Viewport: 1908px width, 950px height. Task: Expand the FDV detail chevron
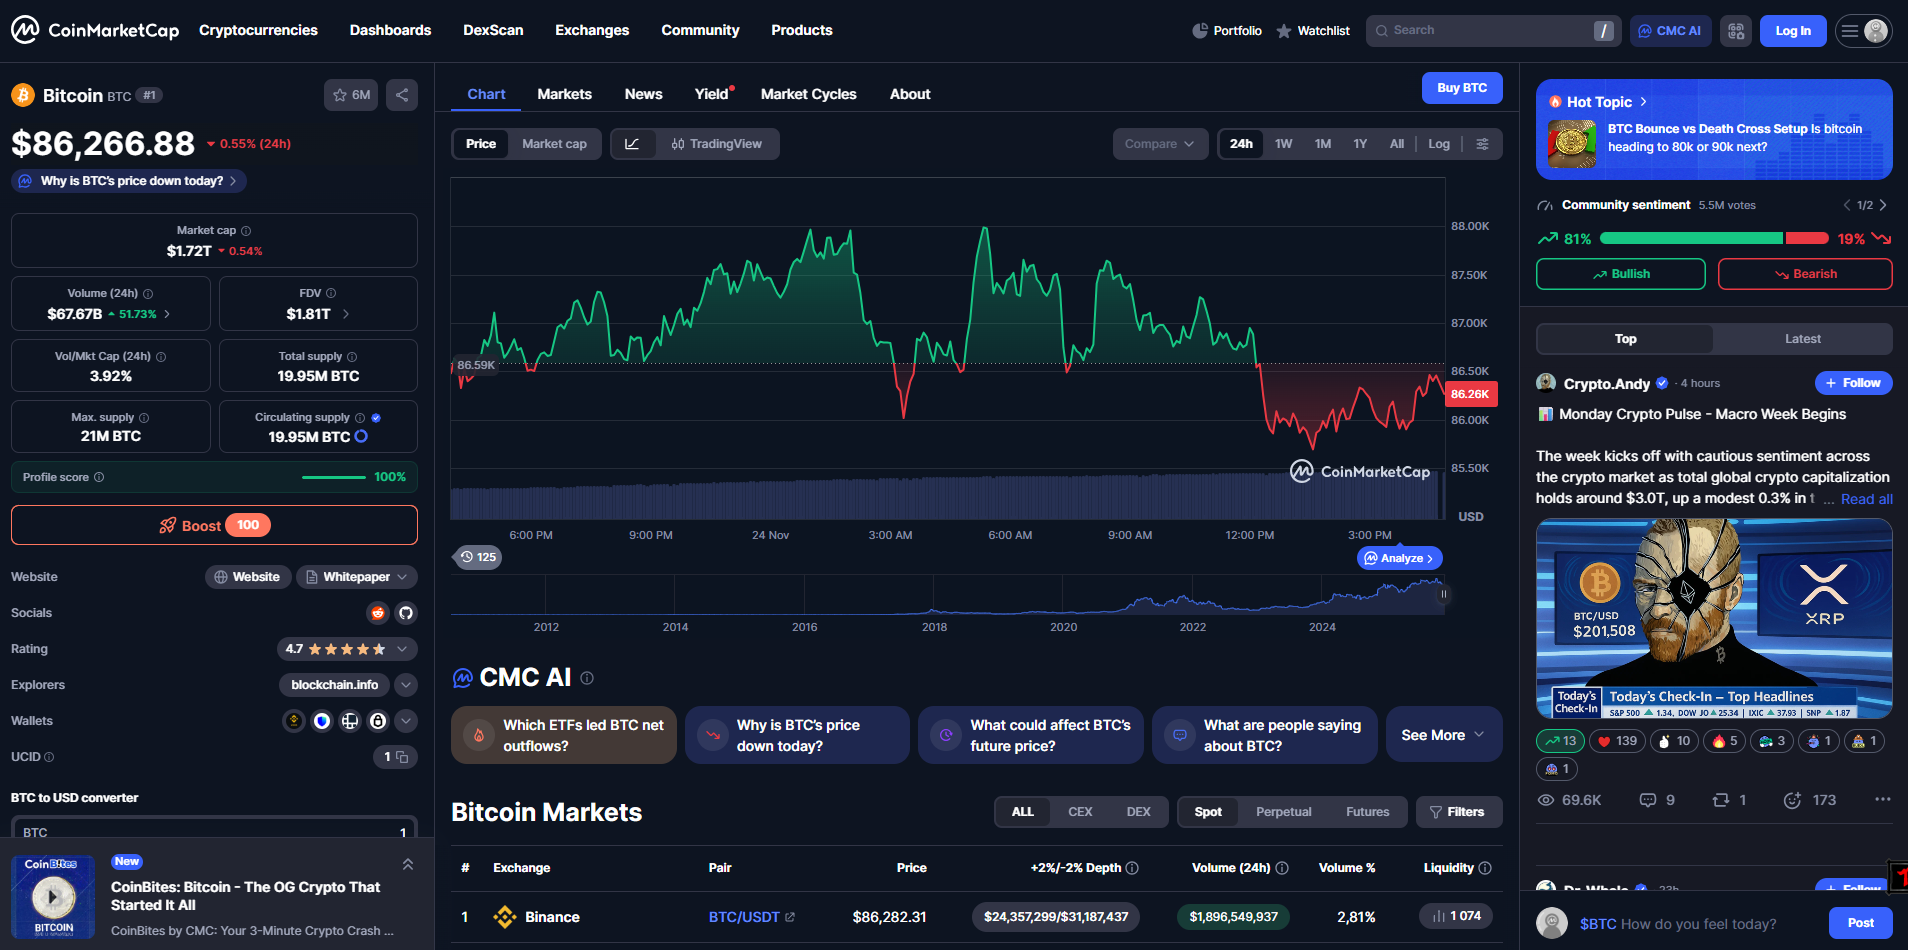pyautogui.click(x=346, y=314)
